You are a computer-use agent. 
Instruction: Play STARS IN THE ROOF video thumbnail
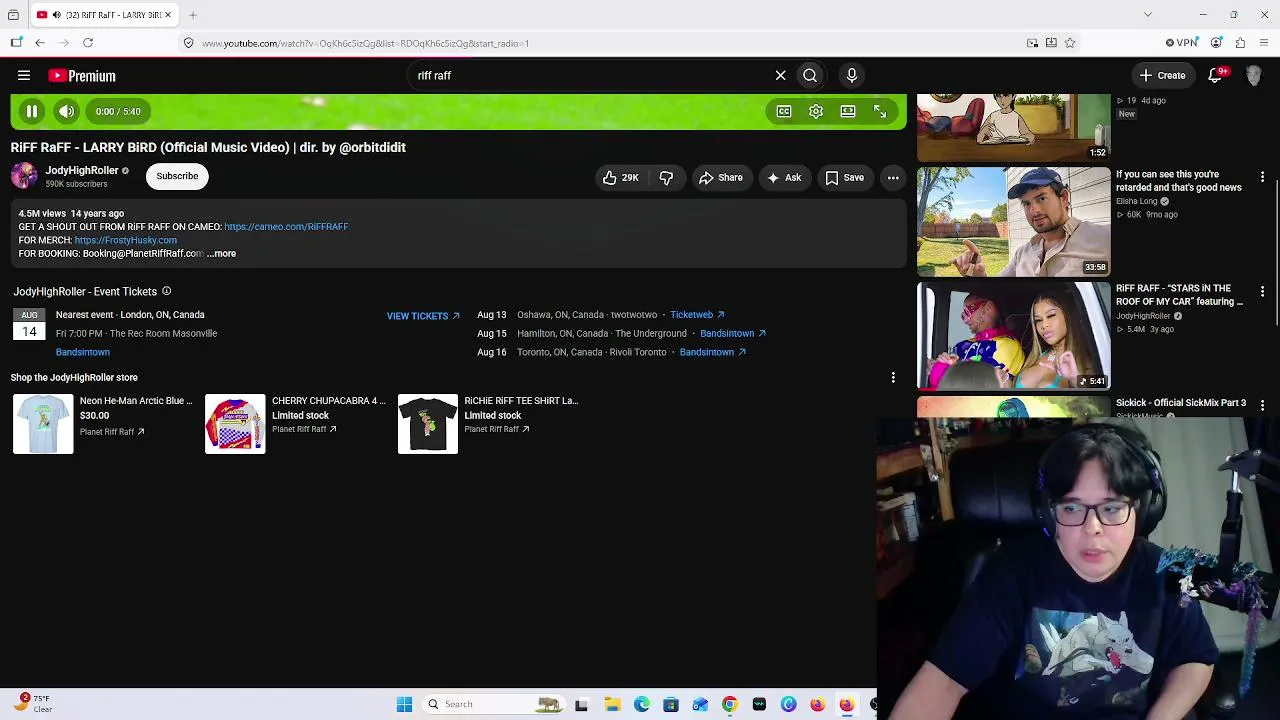[1013, 336]
